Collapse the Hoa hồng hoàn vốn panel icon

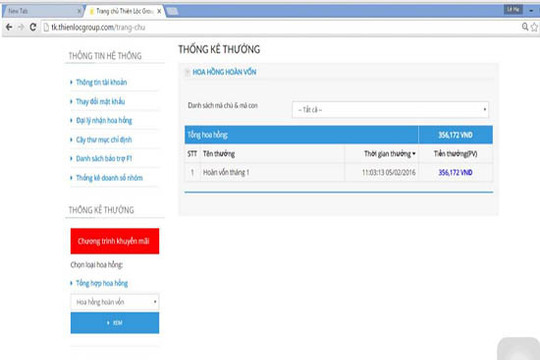click(187, 72)
